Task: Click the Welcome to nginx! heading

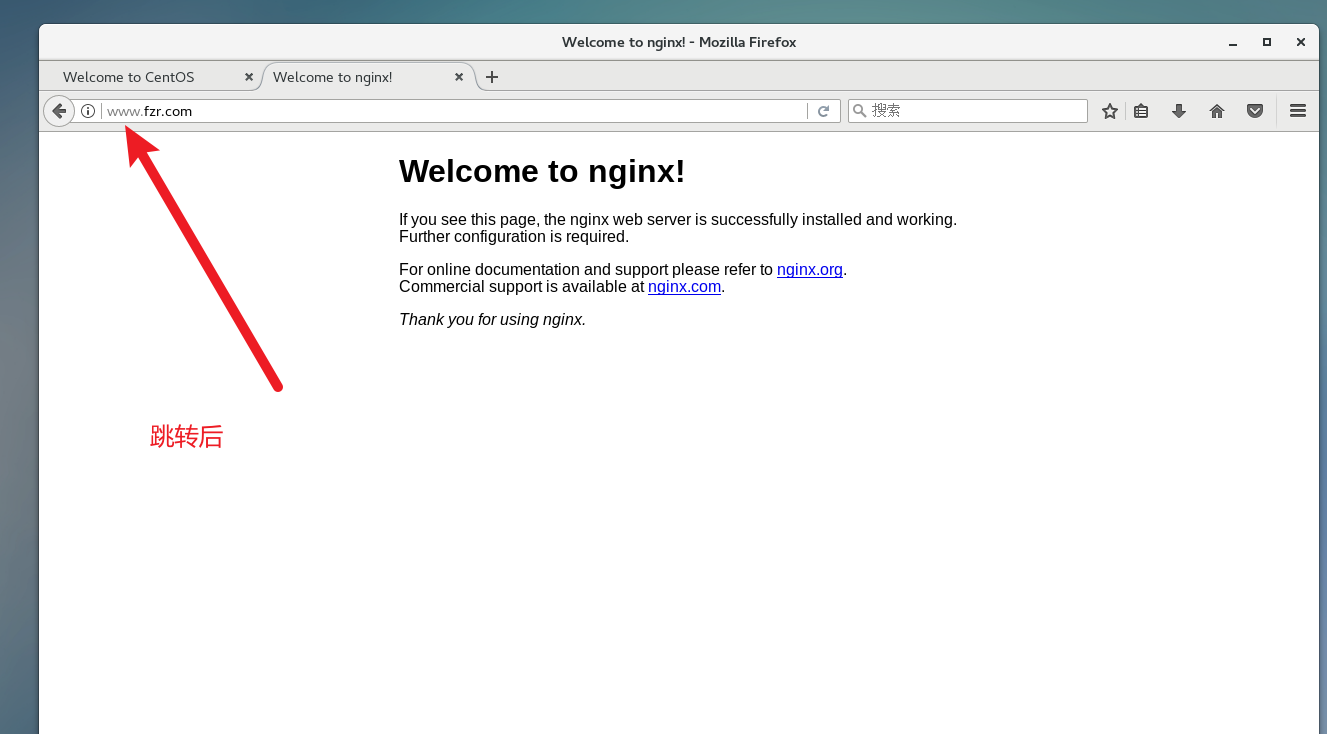Action: click(542, 171)
